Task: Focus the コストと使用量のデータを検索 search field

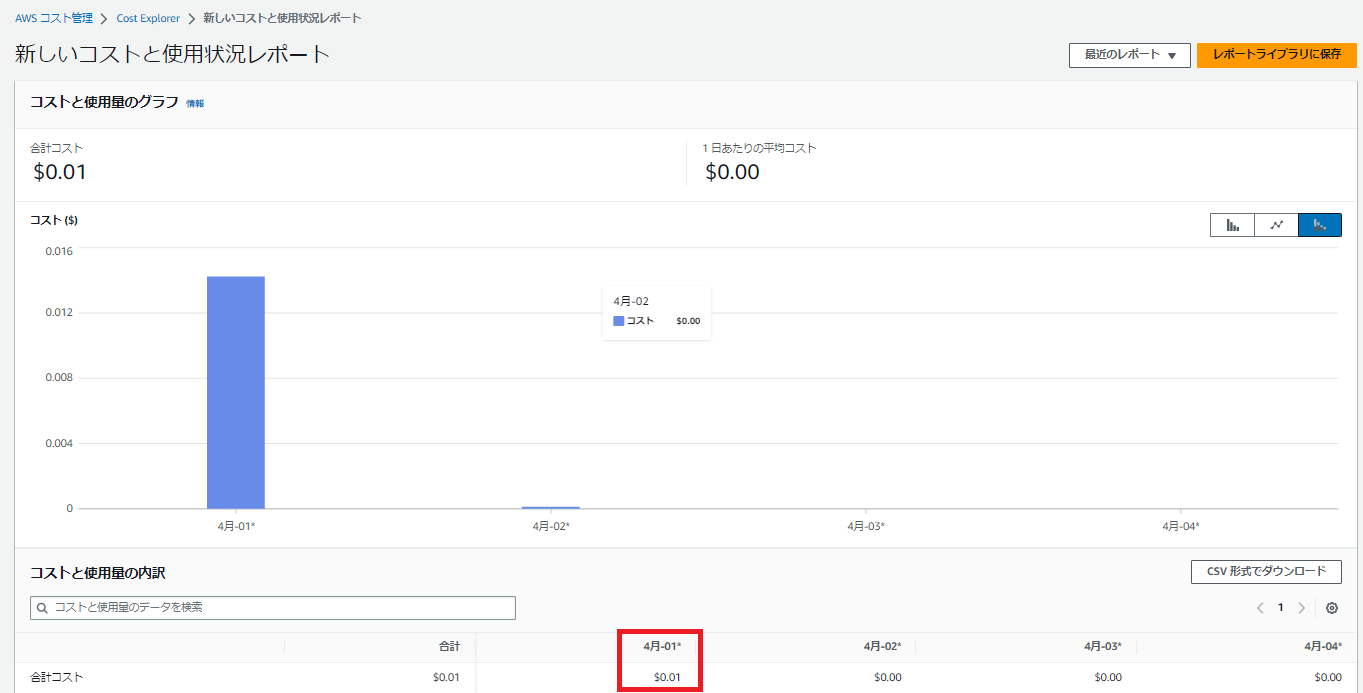Action: coord(273,608)
